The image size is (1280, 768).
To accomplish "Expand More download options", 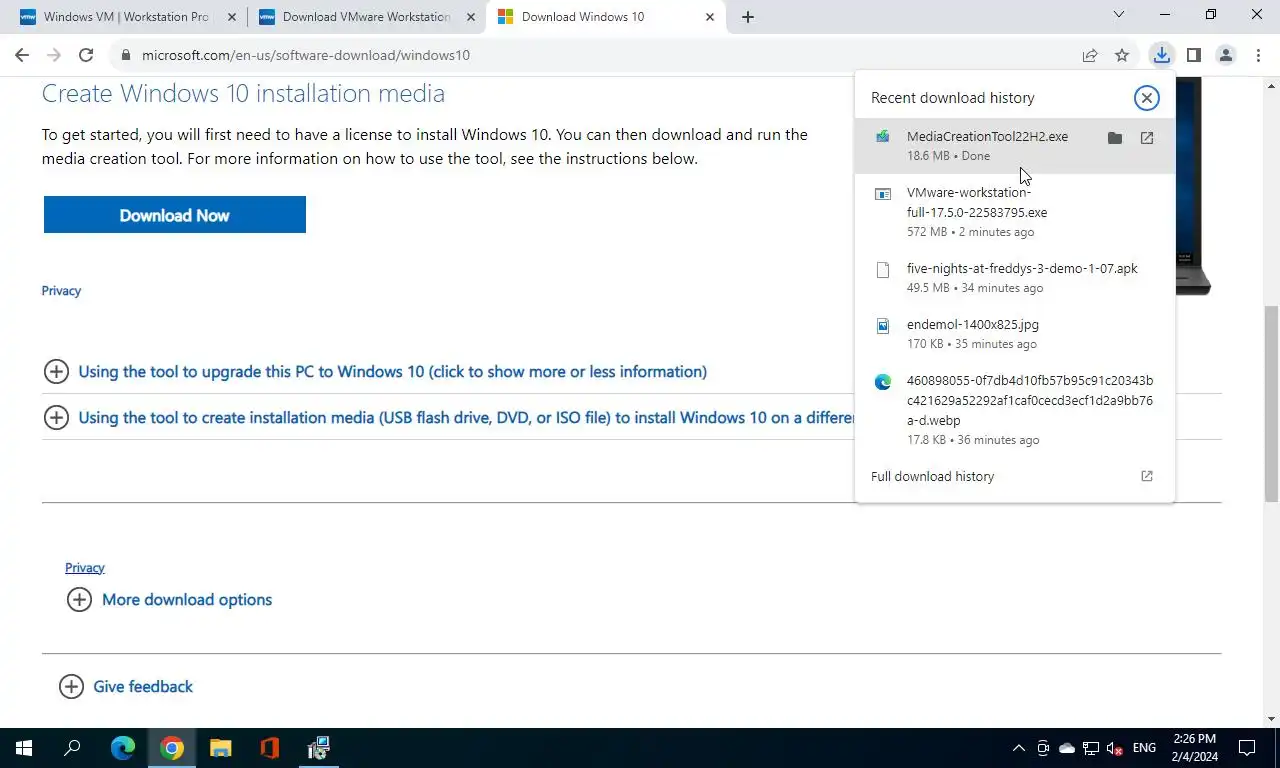I will (169, 600).
